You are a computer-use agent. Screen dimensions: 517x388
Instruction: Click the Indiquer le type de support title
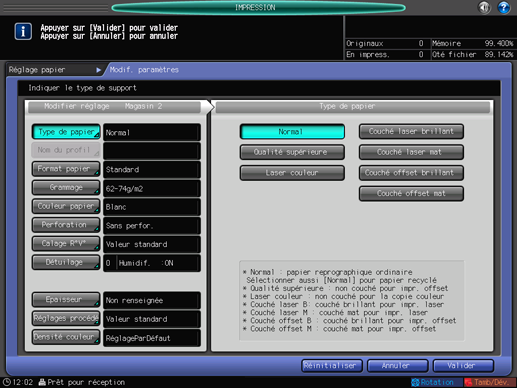coord(82,88)
